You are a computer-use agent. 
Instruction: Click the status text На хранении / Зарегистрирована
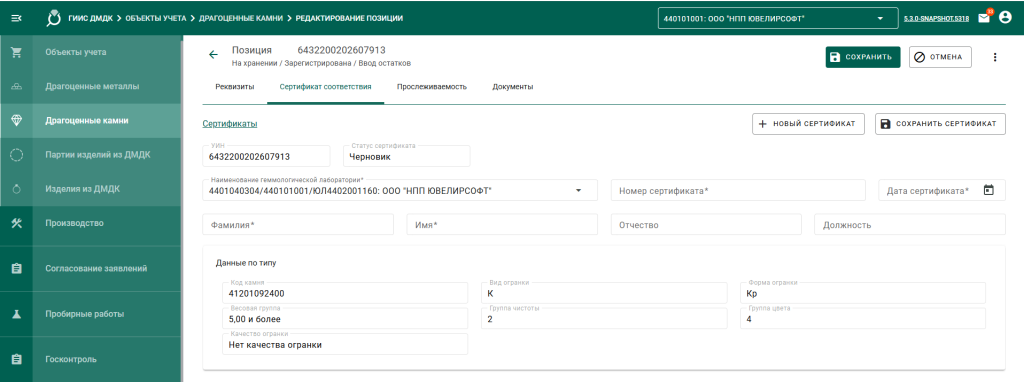point(321,63)
